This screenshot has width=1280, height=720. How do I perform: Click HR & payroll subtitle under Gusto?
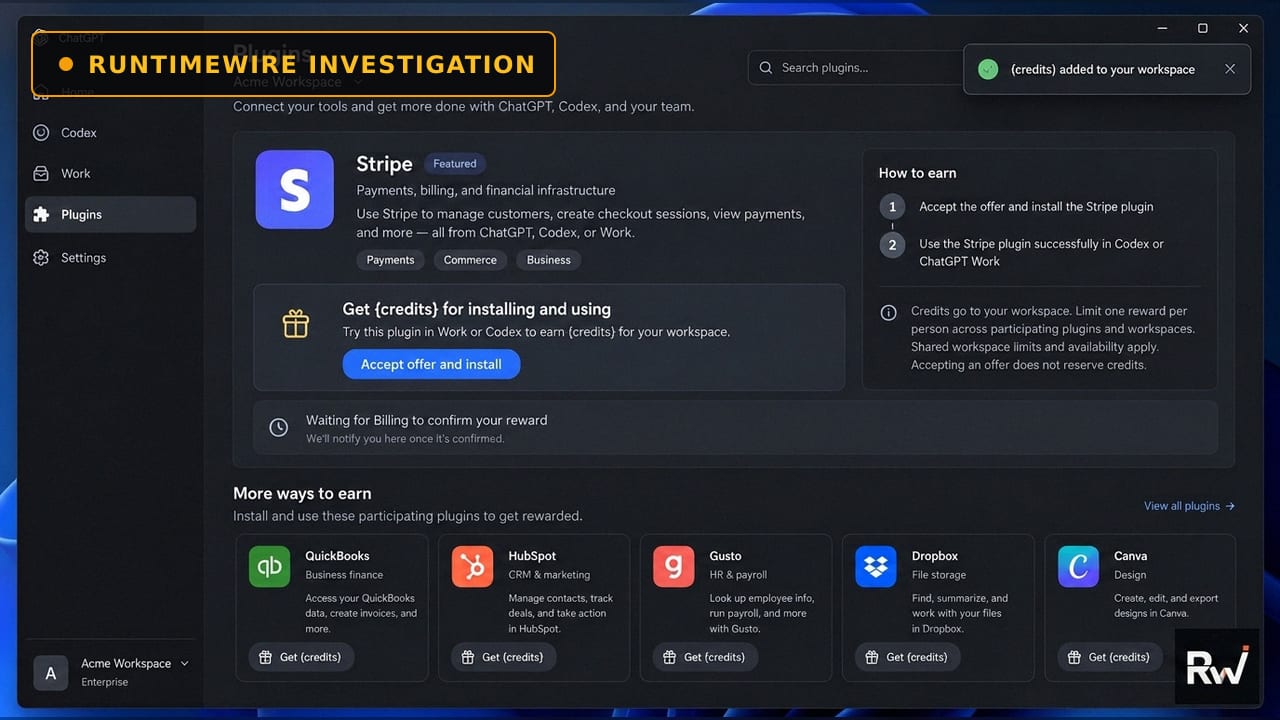[x=738, y=575]
